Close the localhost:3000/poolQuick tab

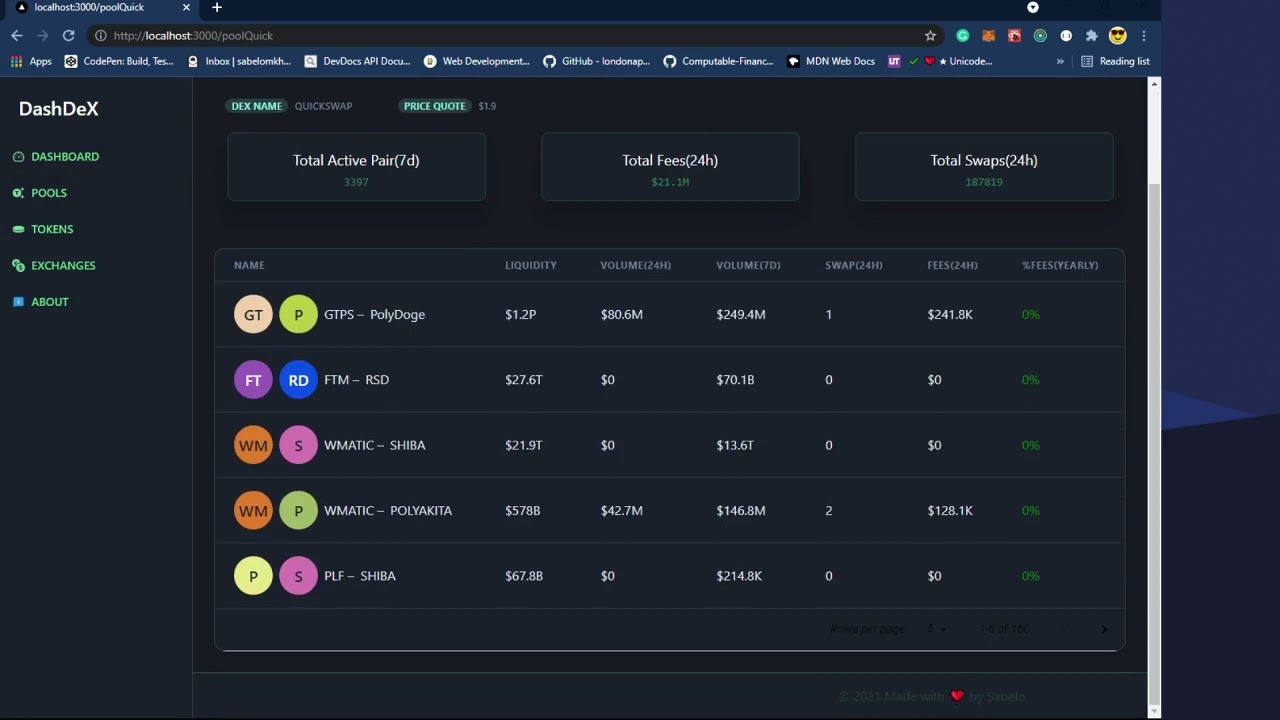click(185, 7)
